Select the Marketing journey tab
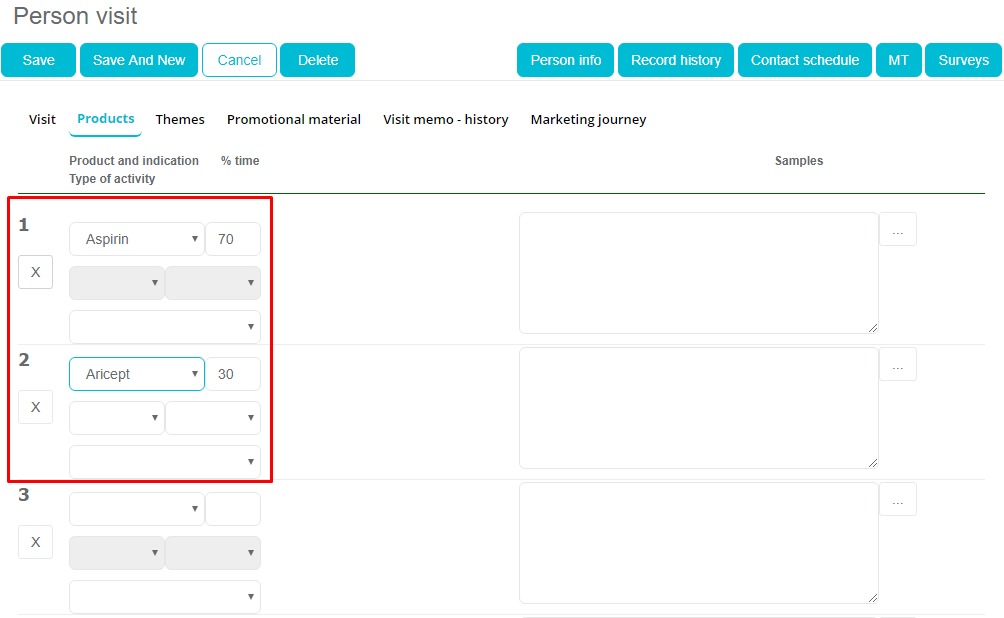Viewport: 1004px width, 618px height. pyautogui.click(x=588, y=119)
